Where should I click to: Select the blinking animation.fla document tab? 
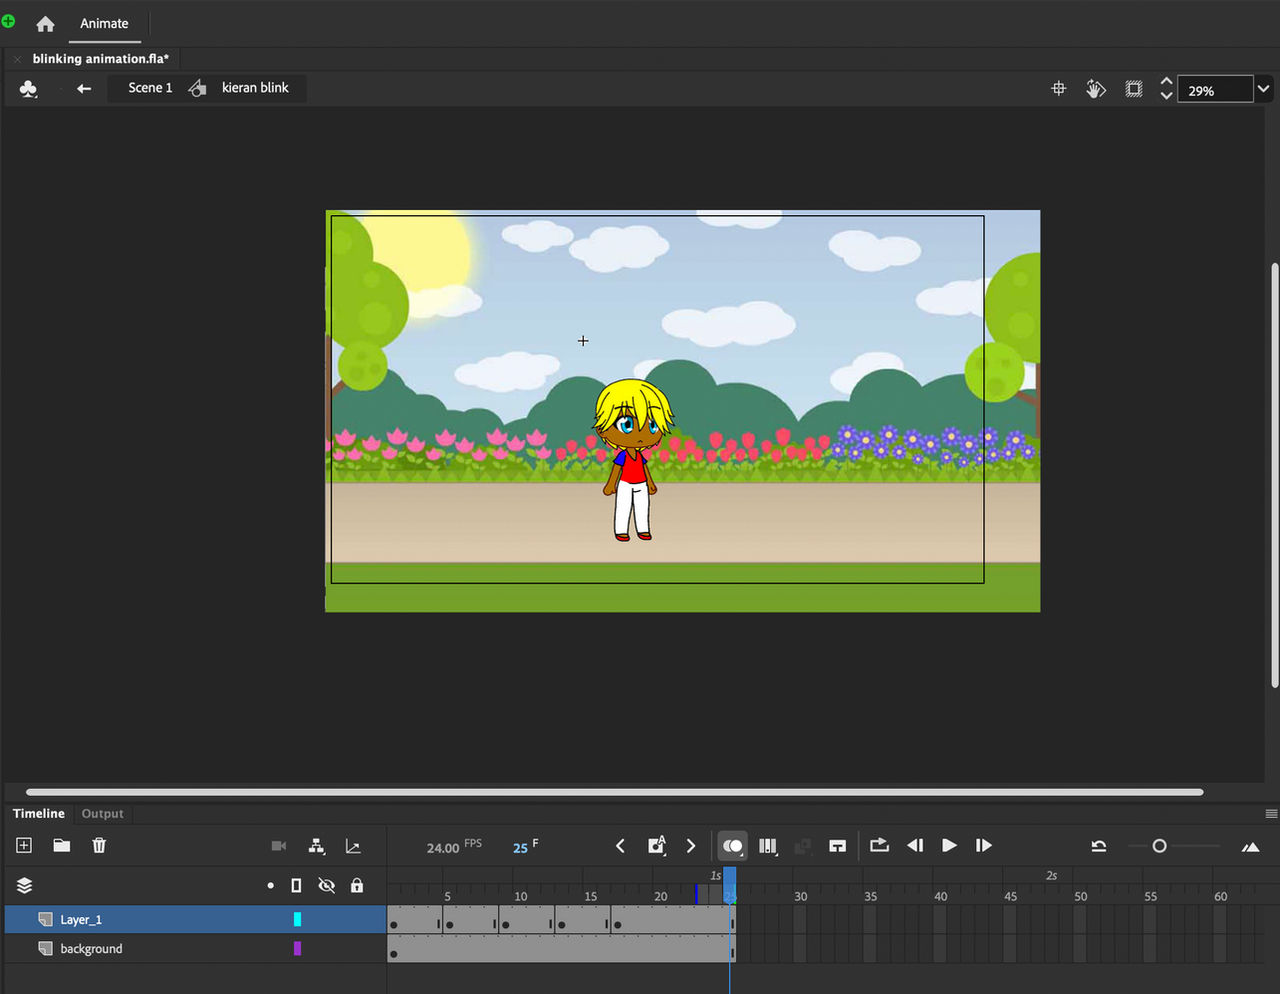point(100,59)
